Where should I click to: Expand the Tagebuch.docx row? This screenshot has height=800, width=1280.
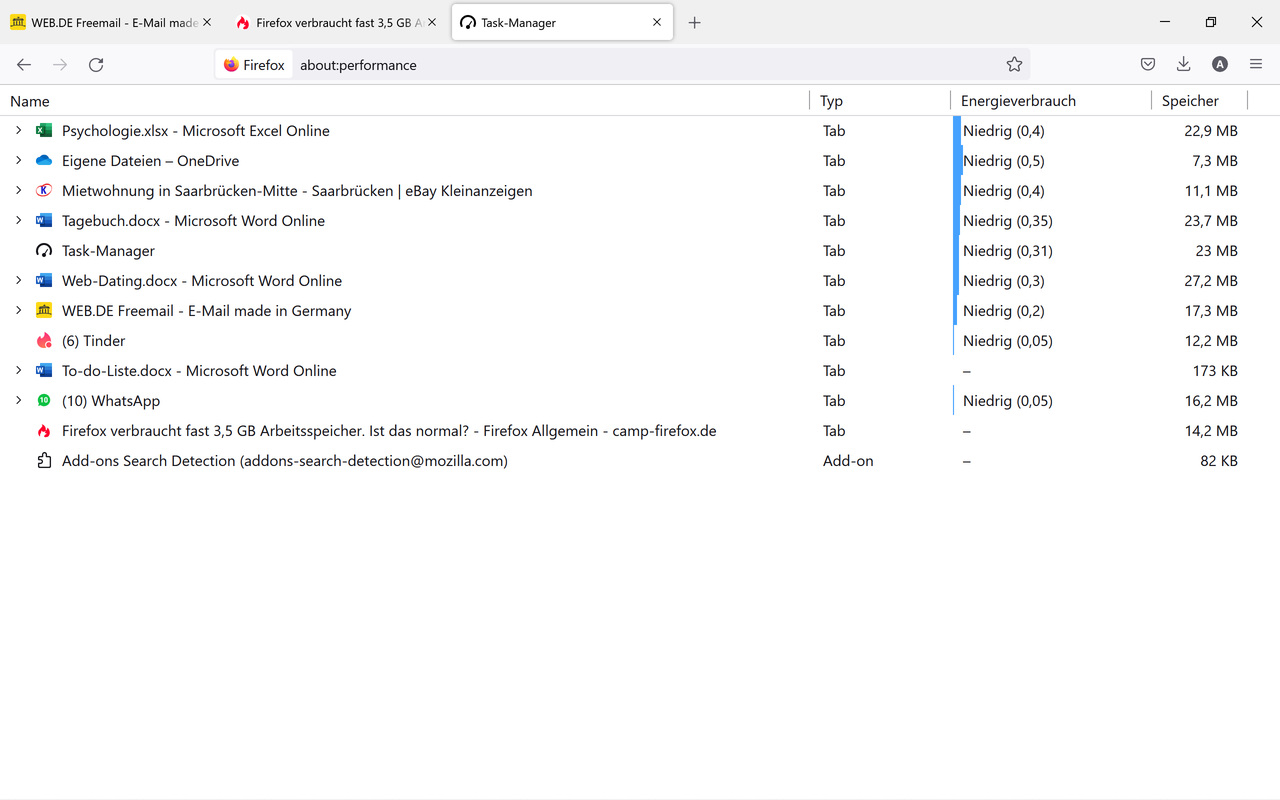coord(18,221)
